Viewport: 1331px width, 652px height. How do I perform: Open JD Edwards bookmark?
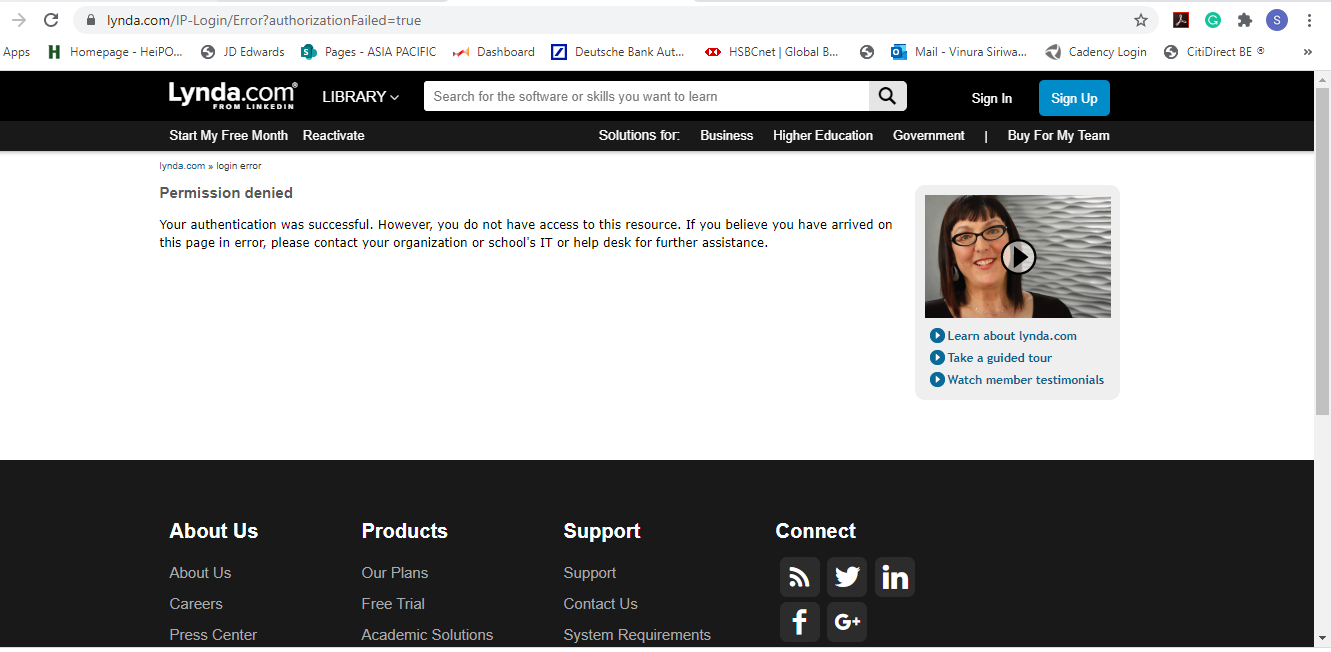[x=243, y=52]
